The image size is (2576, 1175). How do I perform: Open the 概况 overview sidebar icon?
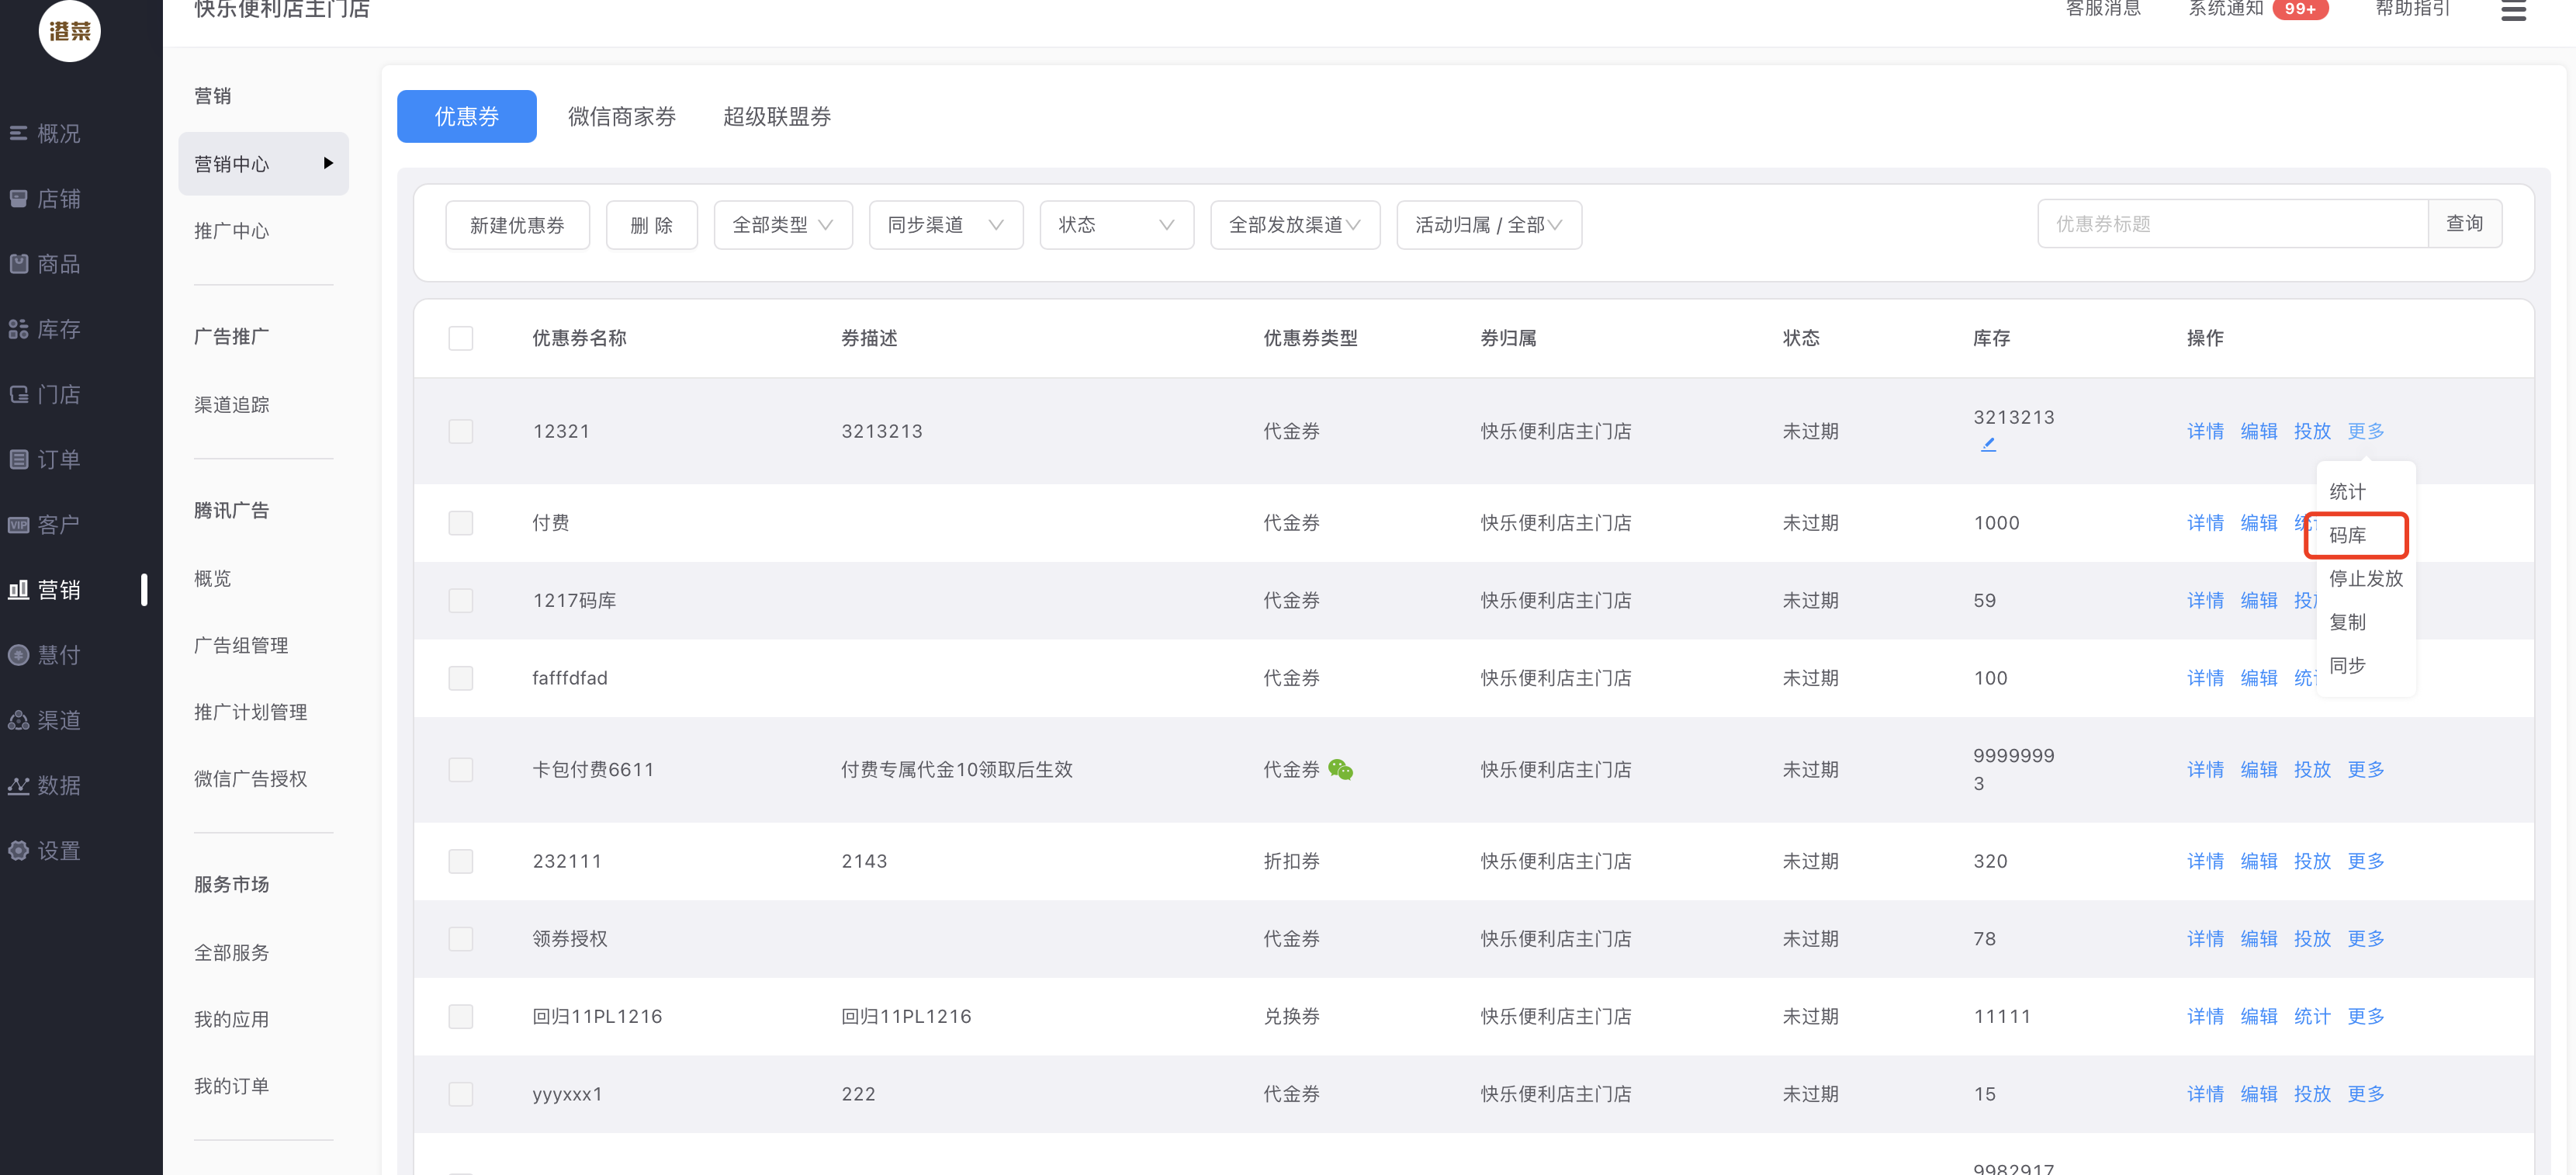(19, 133)
